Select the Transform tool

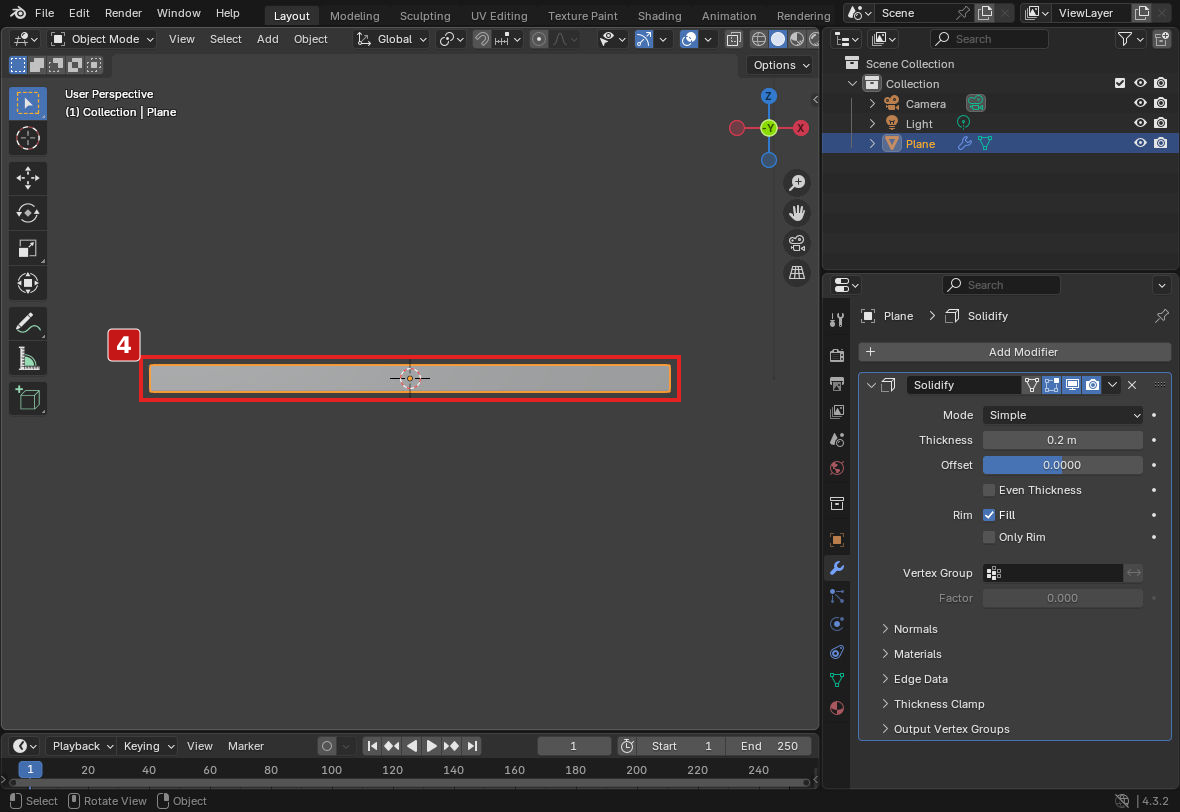click(x=28, y=284)
